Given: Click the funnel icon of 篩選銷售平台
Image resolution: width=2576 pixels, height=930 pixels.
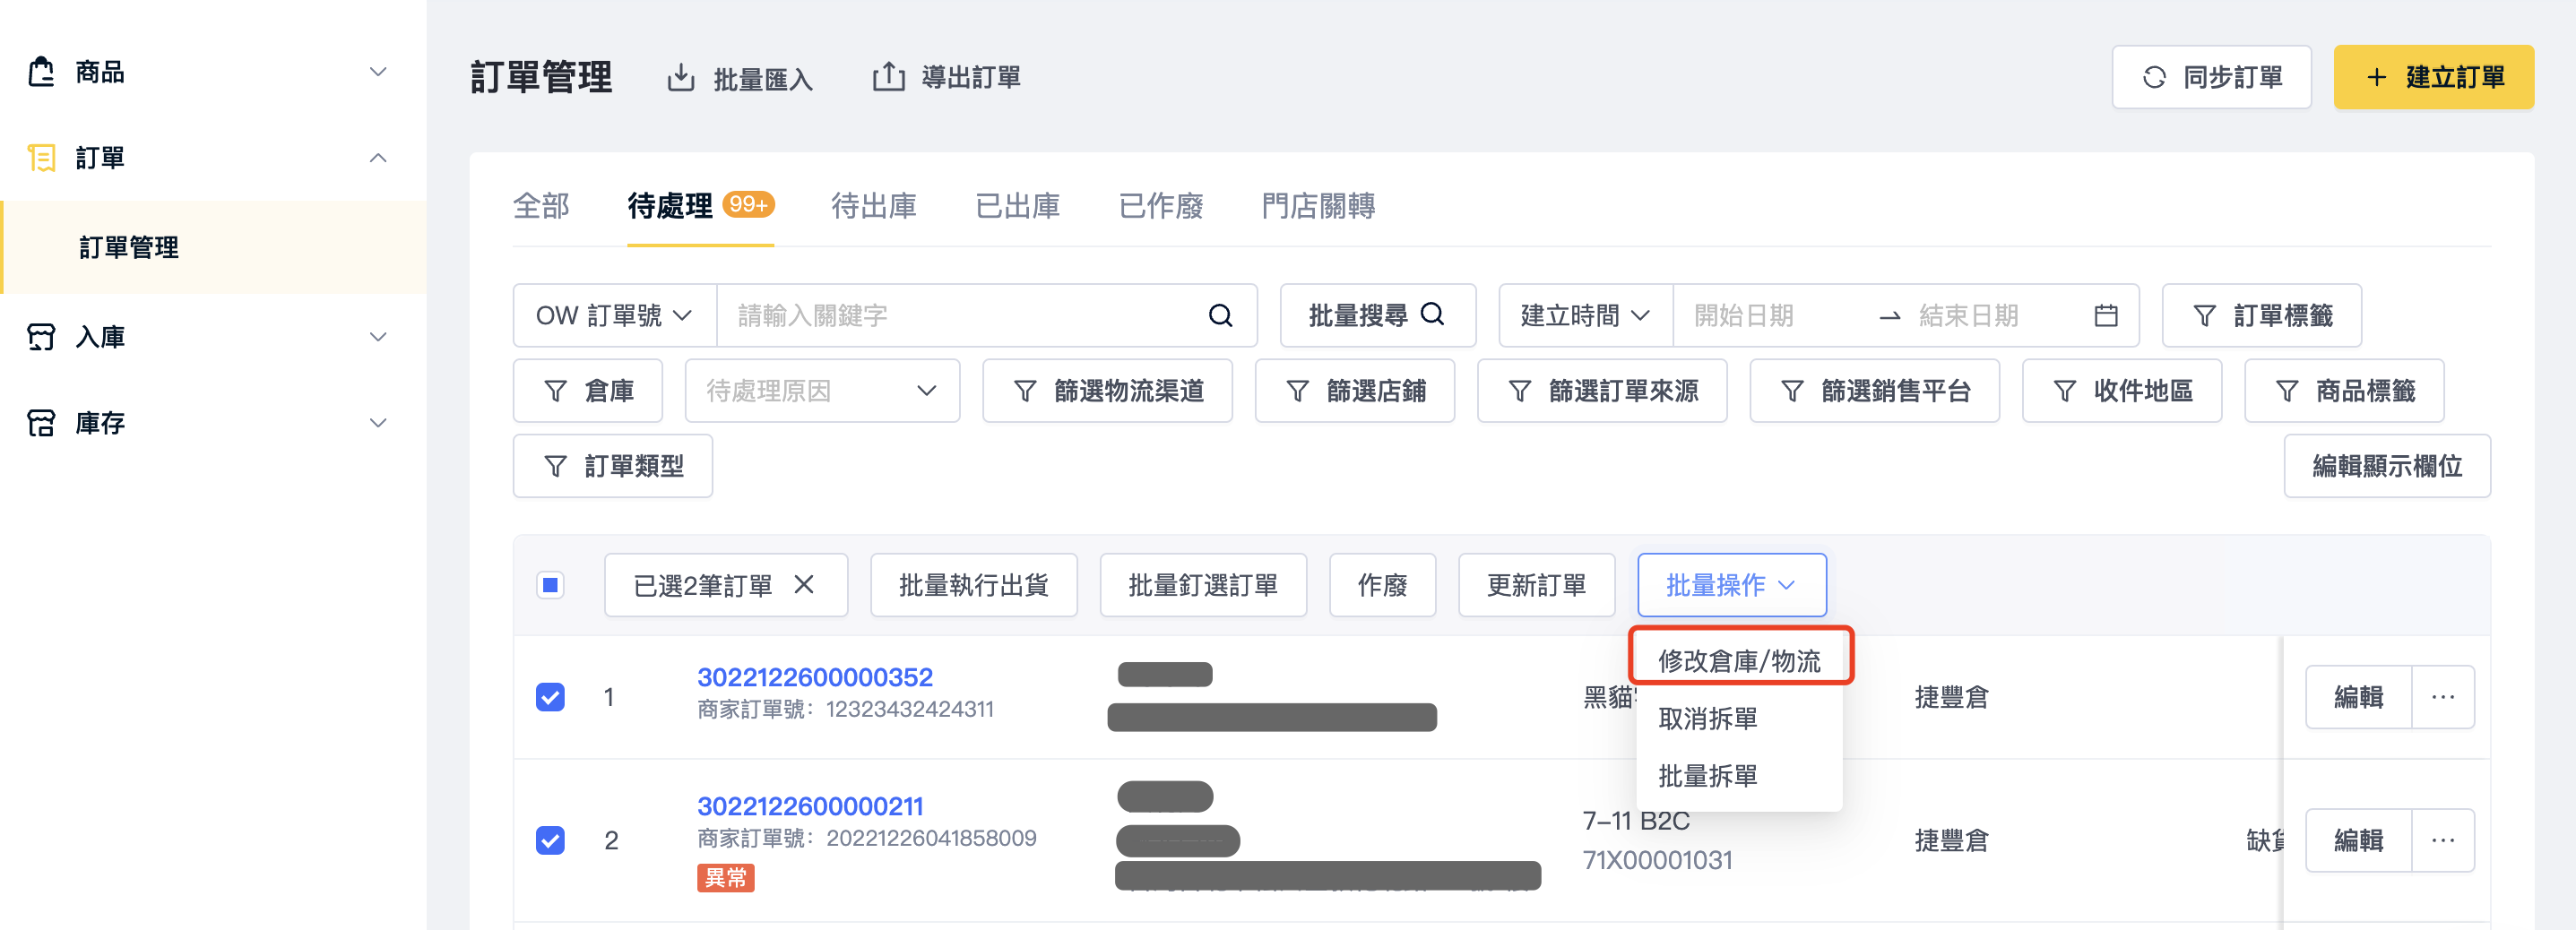Looking at the screenshot, I should (x=1792, y=391).
